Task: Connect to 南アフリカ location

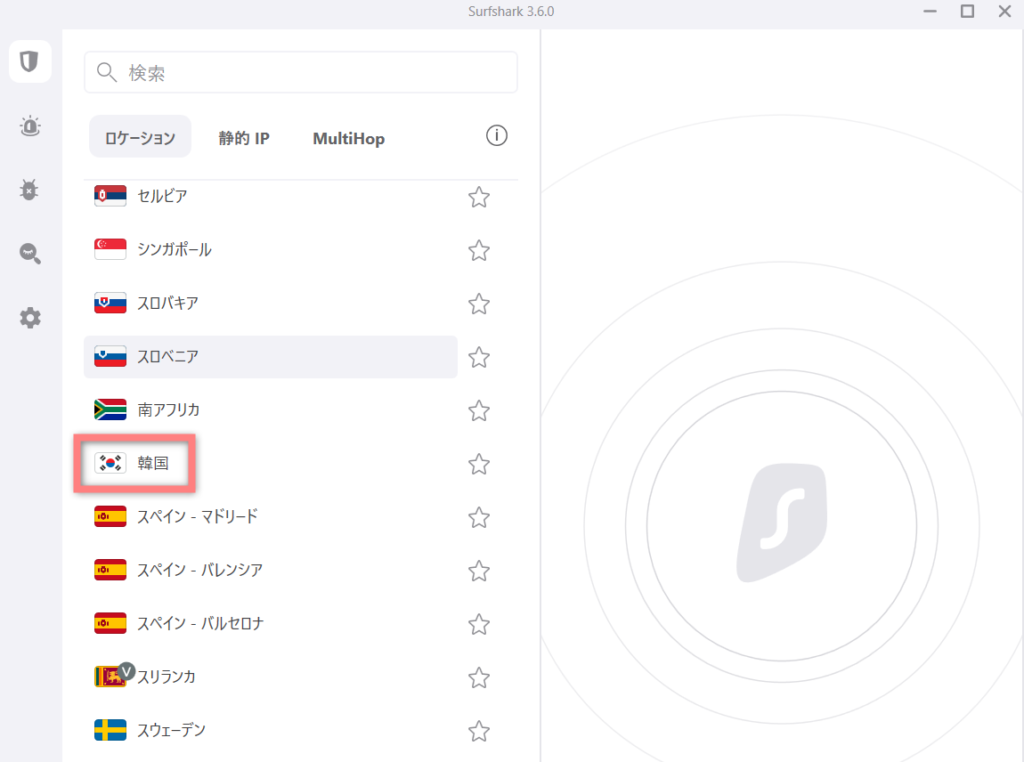Action: [x=270, y=410]
